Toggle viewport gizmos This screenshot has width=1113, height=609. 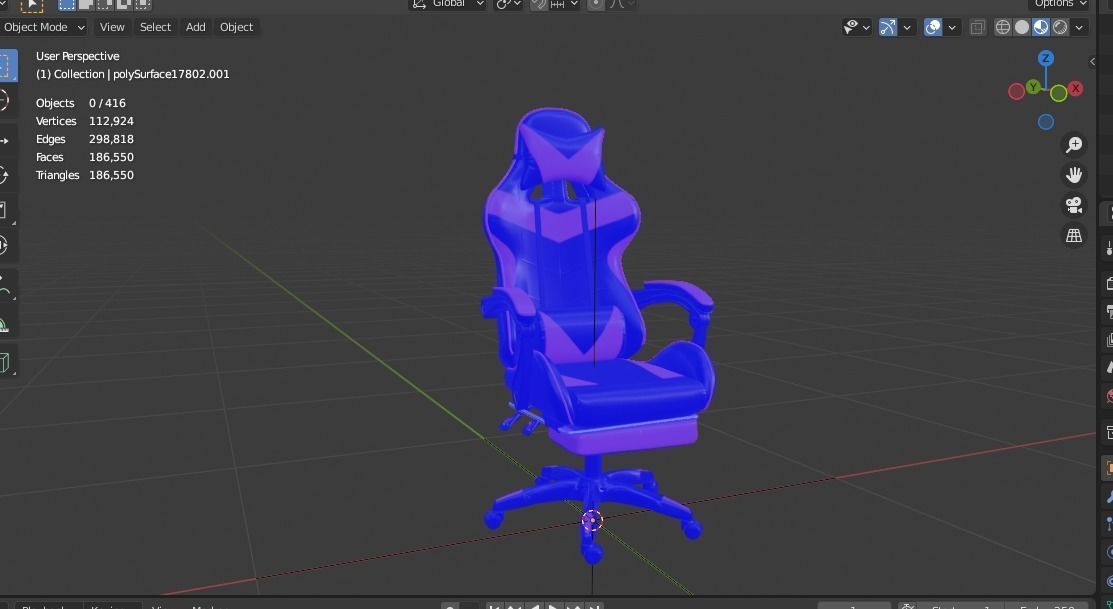tap(888, 27)
